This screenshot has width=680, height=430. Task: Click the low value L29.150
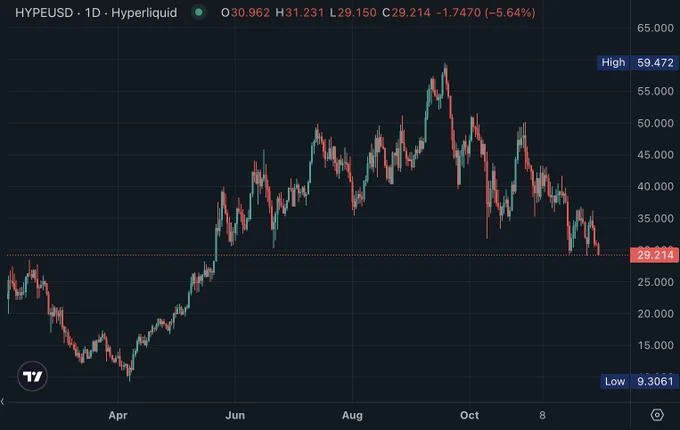[x=353, y=13]
